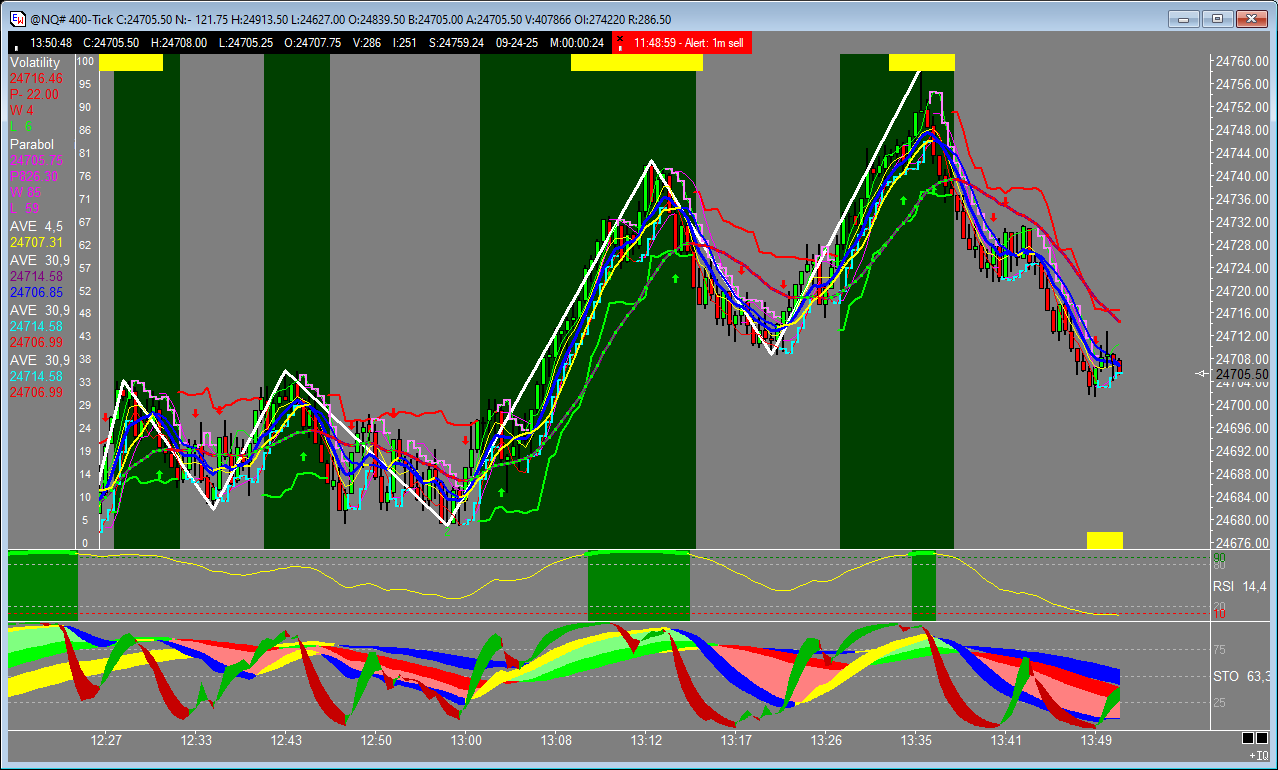
Task: Click the current price arrow marker on axis
Action: [x=1202, y=374]
